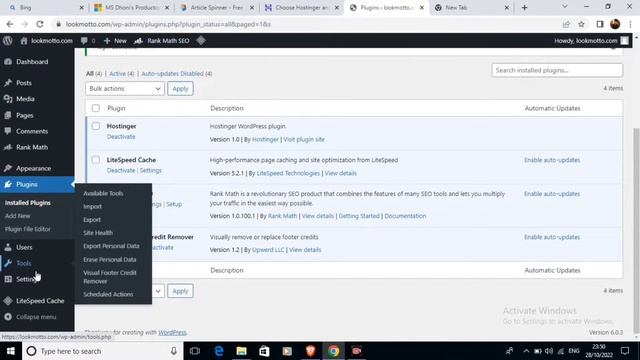
Task: Open Users in the sidebar
Action: [24, 247]
